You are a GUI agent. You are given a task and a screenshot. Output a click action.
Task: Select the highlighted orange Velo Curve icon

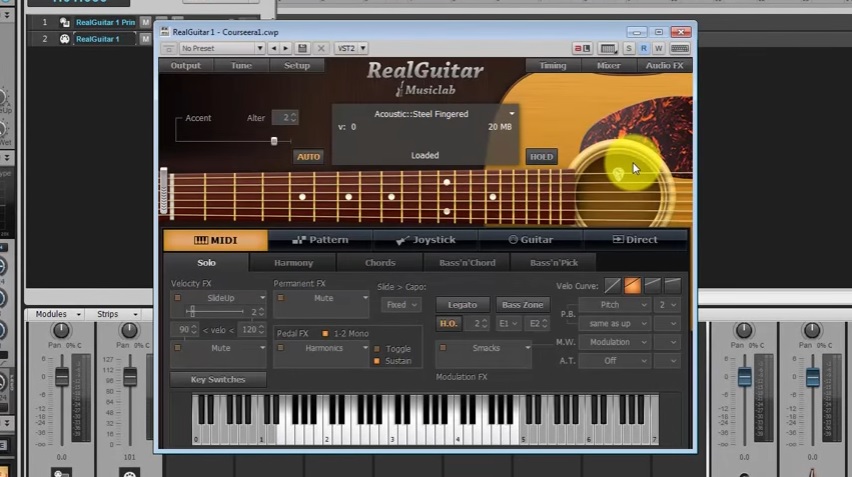pyautogui.click(x=632, y=286)
